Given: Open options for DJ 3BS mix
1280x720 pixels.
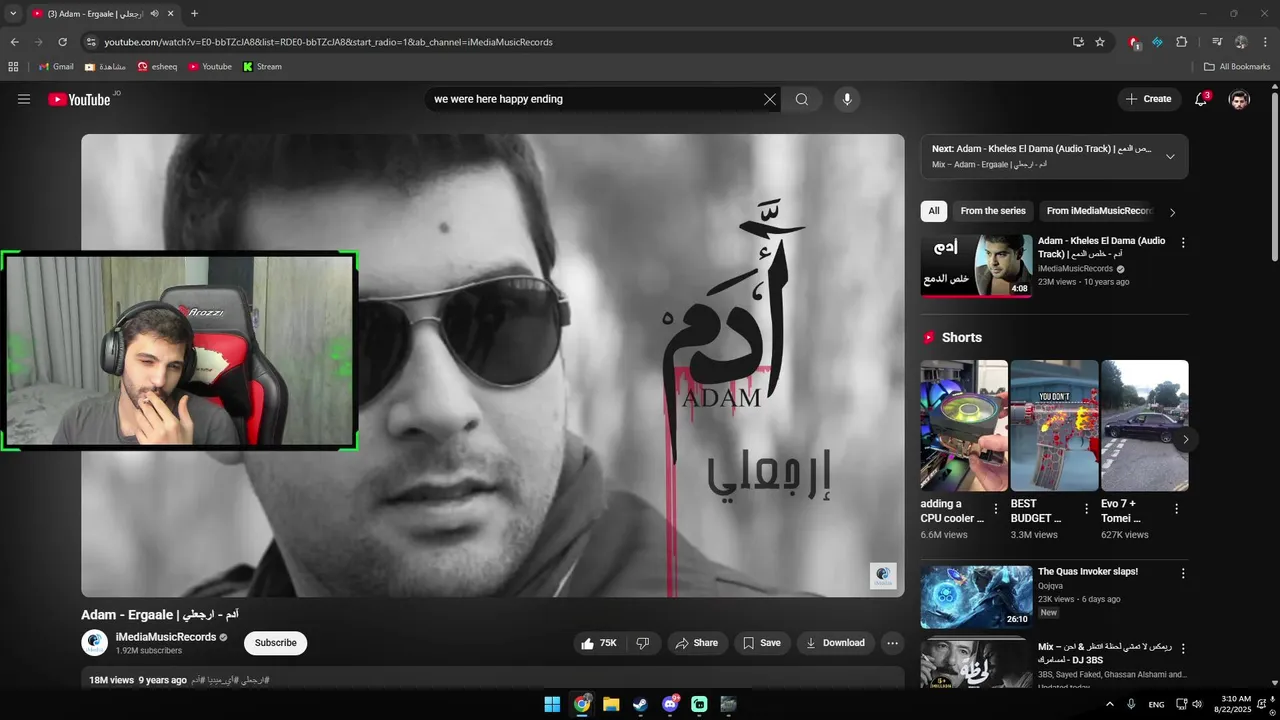Looking at the screenshot, I should tap(1183, 649).
